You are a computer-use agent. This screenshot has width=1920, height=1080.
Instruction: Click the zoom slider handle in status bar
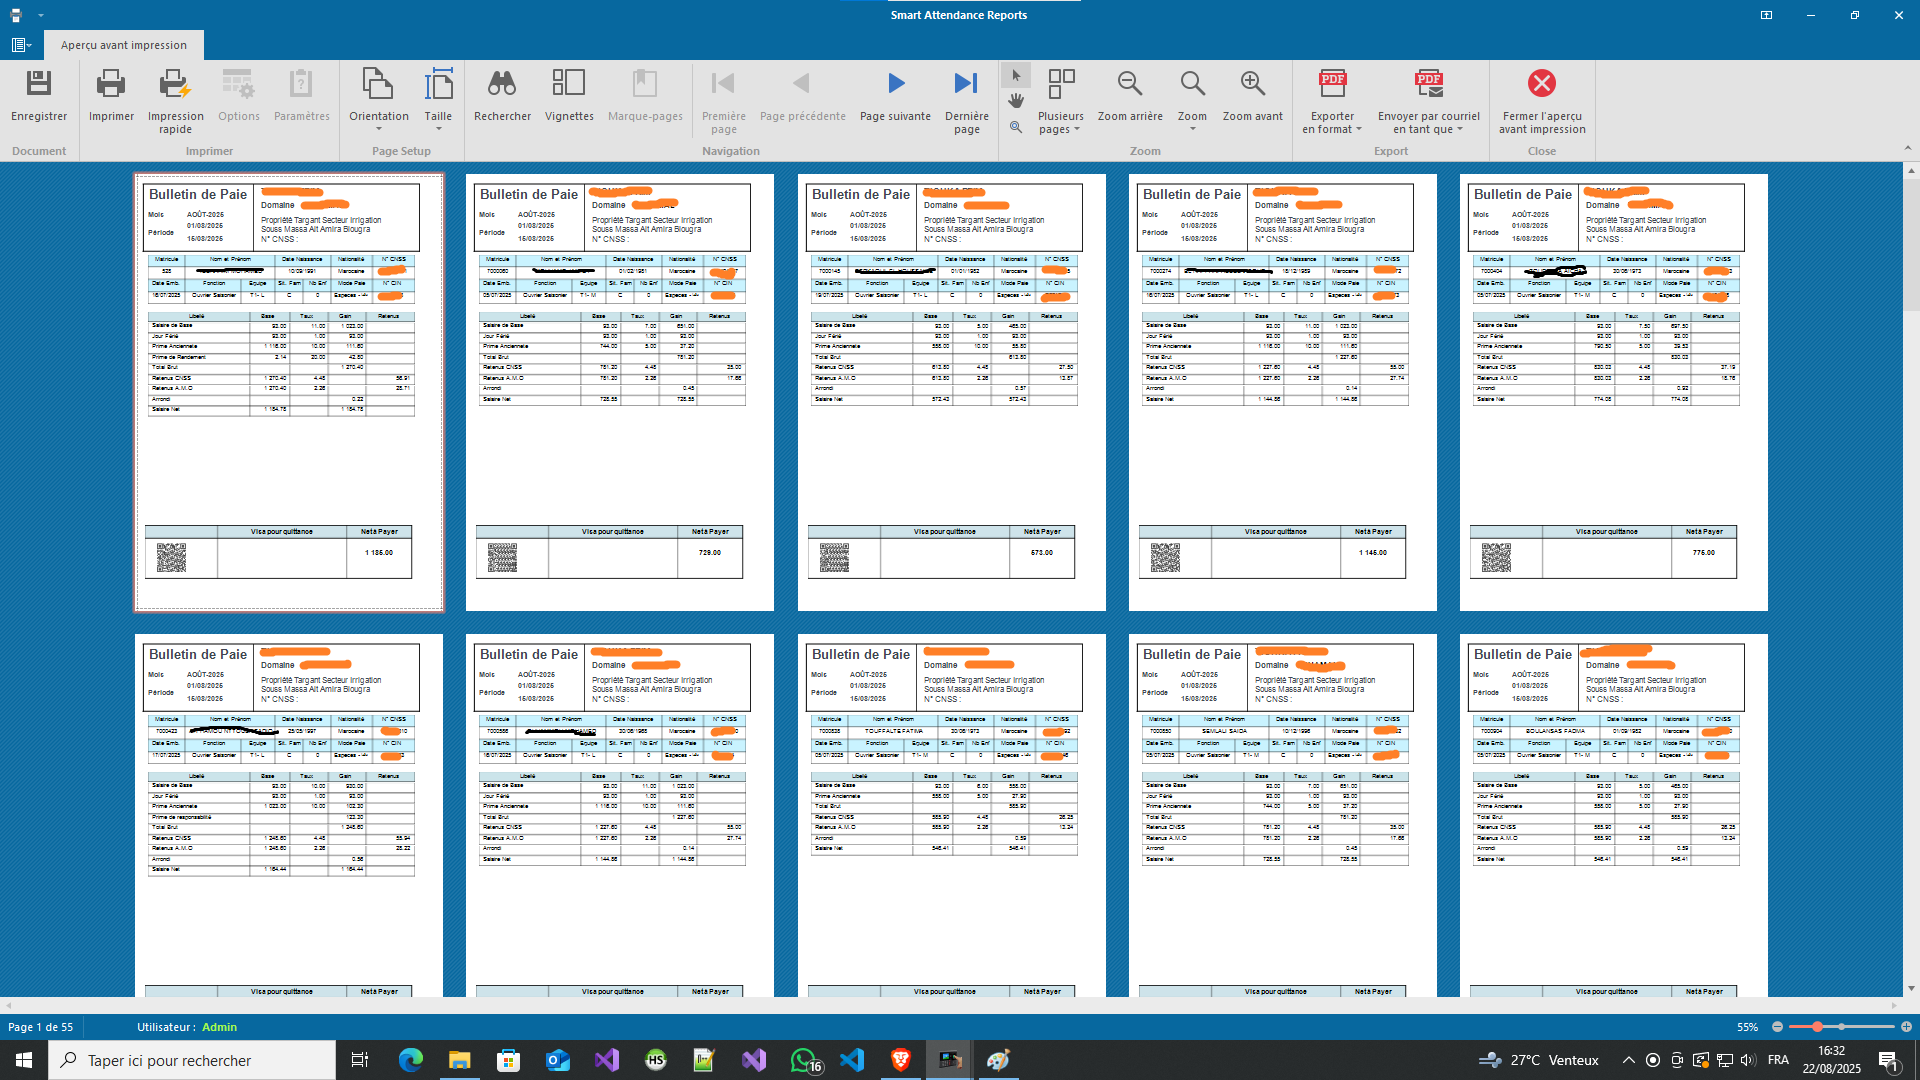[x=1817, y=1027]
